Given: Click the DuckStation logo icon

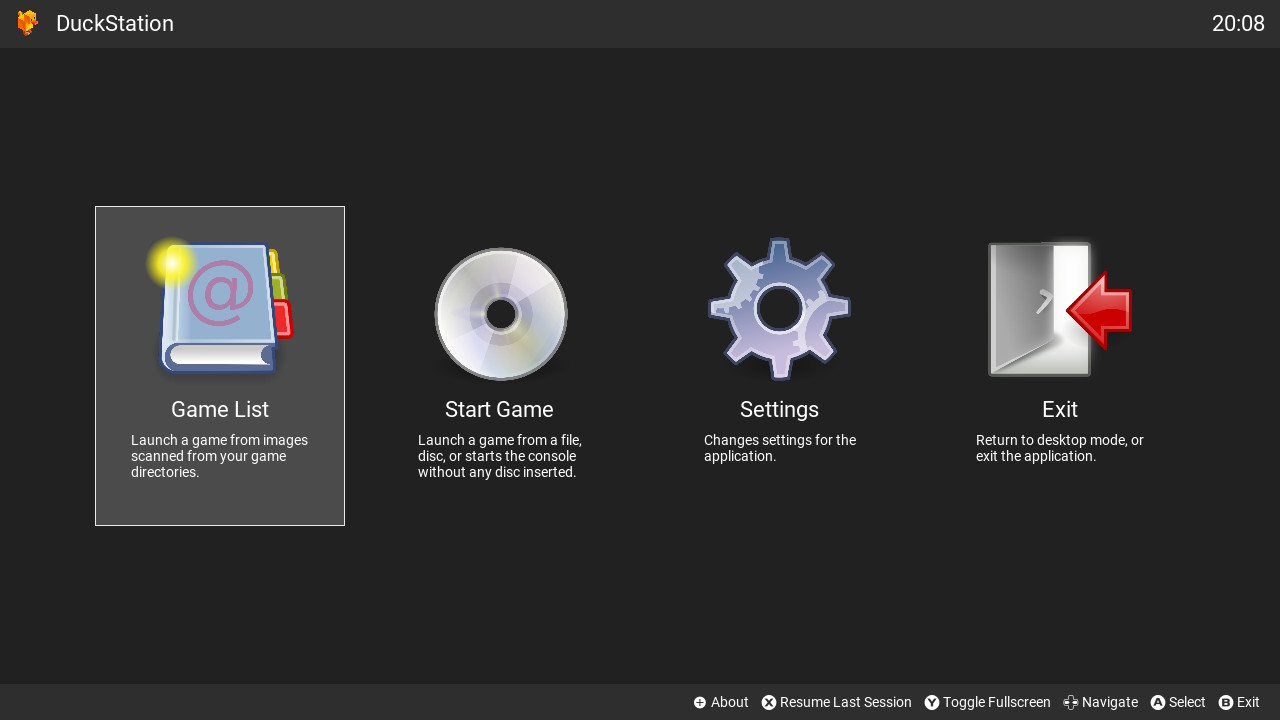Looking at the screenshot, I should [28, 23].
